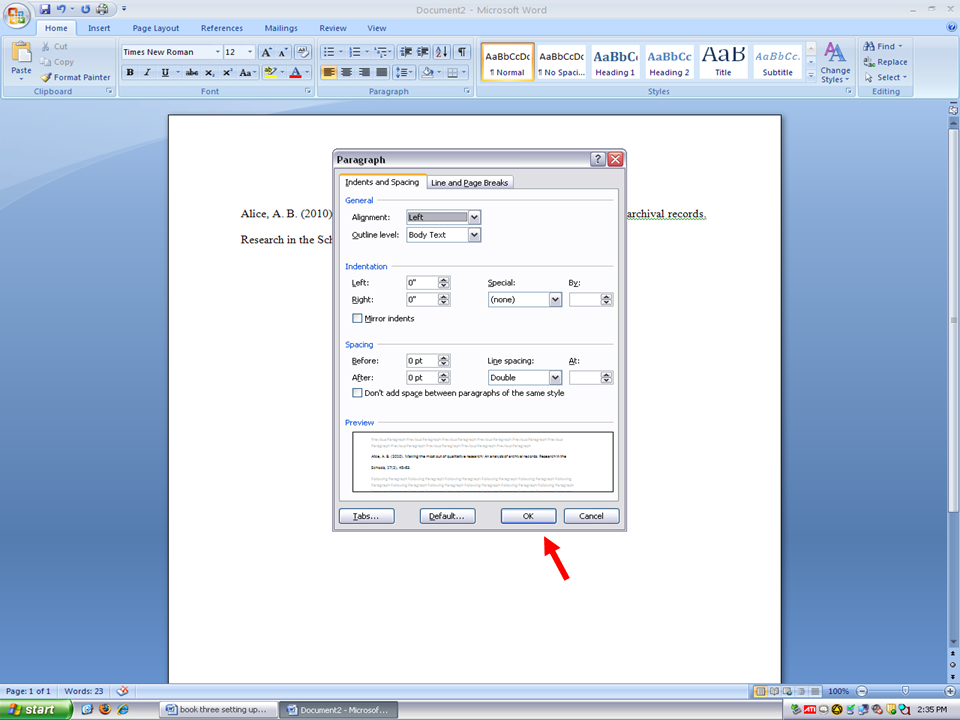Switch to Line and Page Breaks tab
The width and height of the screenshot is (960, 720).
[470, 182]
